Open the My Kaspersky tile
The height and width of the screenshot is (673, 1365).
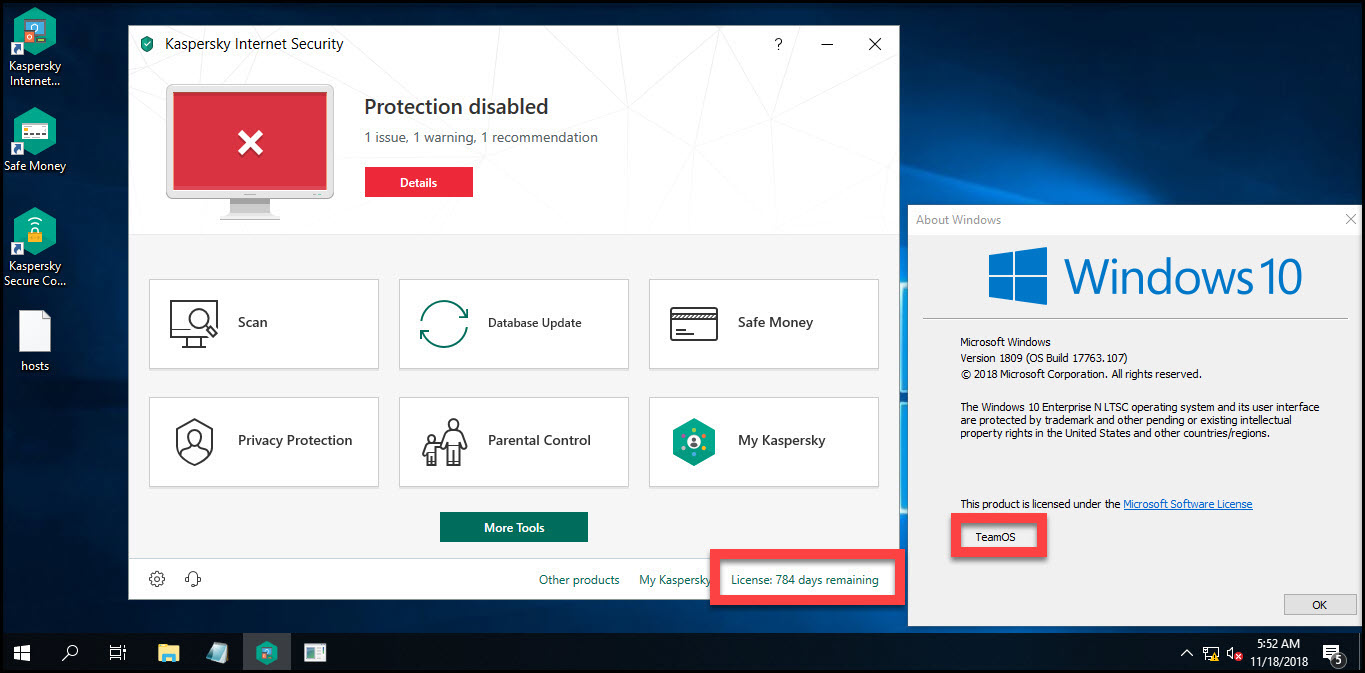(x=764, y=442)
